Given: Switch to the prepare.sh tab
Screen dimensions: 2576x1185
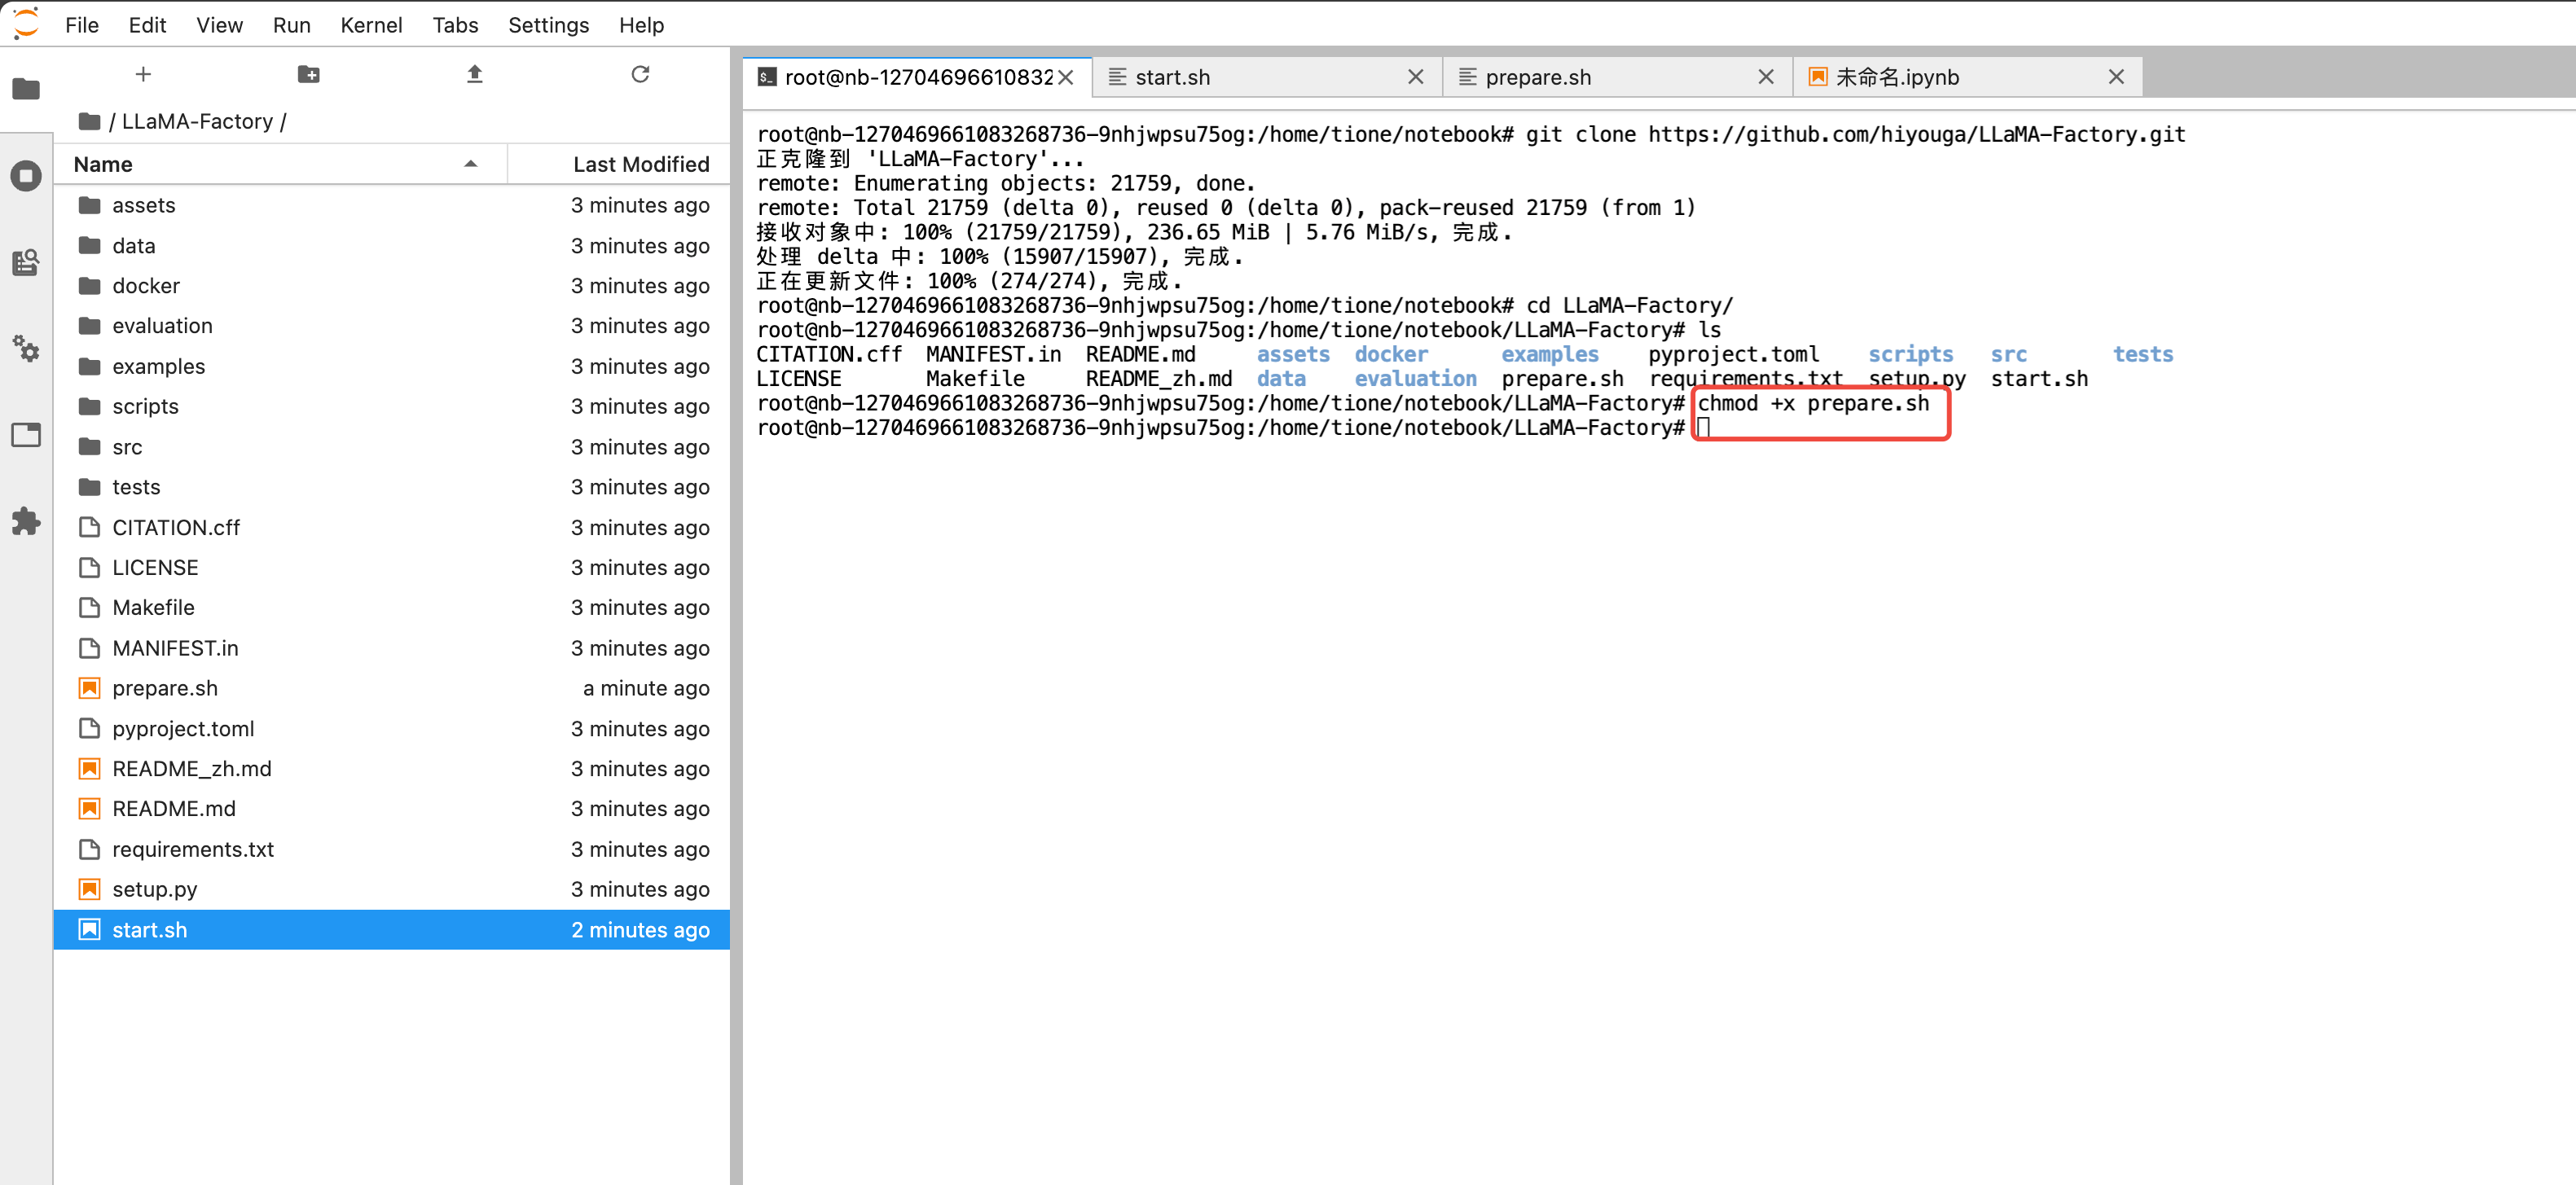Looking at the screenshot, I should (1616, 77).
